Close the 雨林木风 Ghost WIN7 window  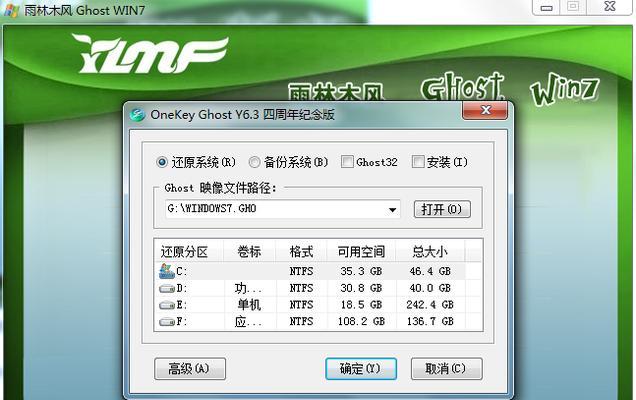610,7
